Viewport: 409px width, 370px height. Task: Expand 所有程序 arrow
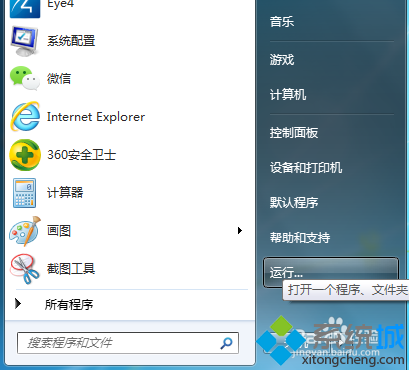tap(18, 304)
